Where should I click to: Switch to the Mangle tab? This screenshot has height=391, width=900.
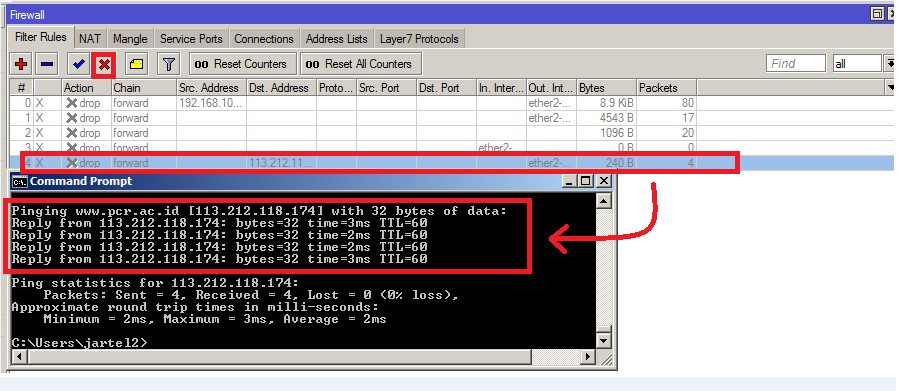tap(130, 39)
